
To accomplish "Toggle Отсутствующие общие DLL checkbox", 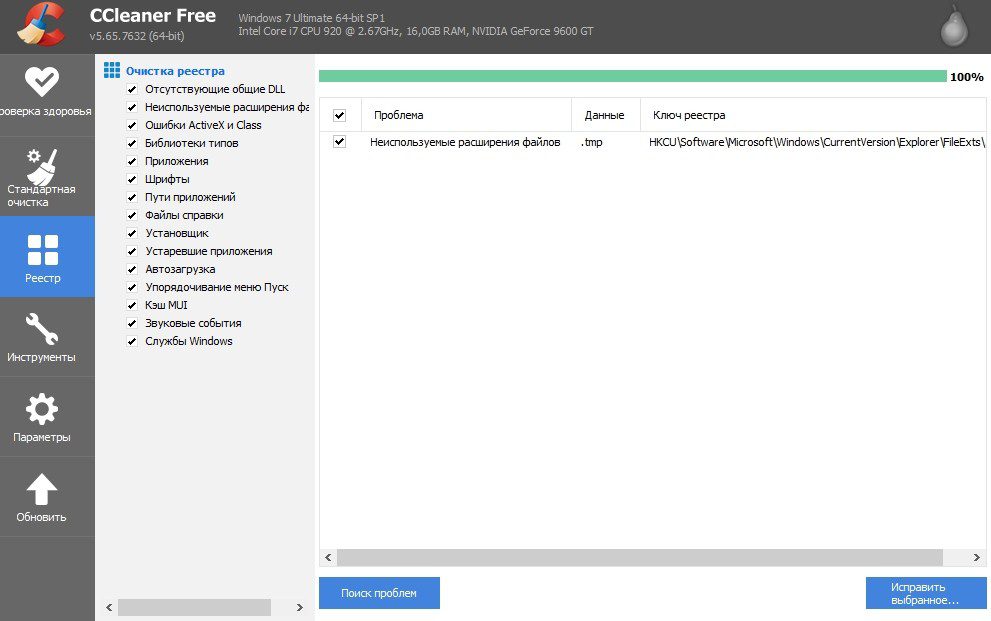I will [132, 89].
